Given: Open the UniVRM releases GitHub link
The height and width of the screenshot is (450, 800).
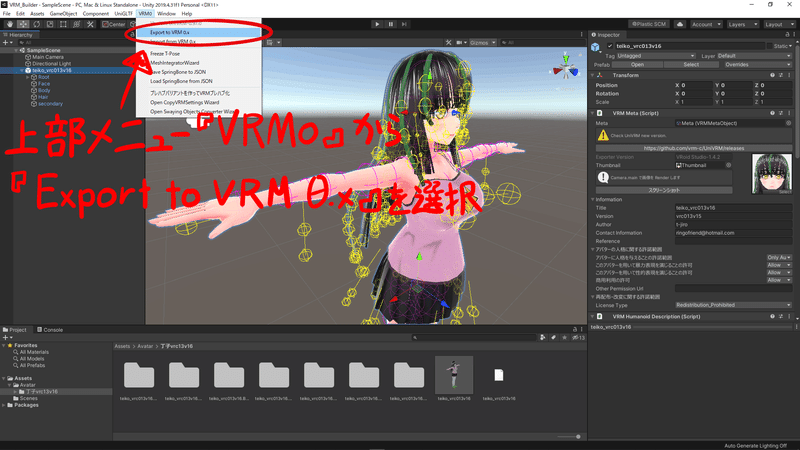Looking at the screenshot, I should [x=694, y=148].
